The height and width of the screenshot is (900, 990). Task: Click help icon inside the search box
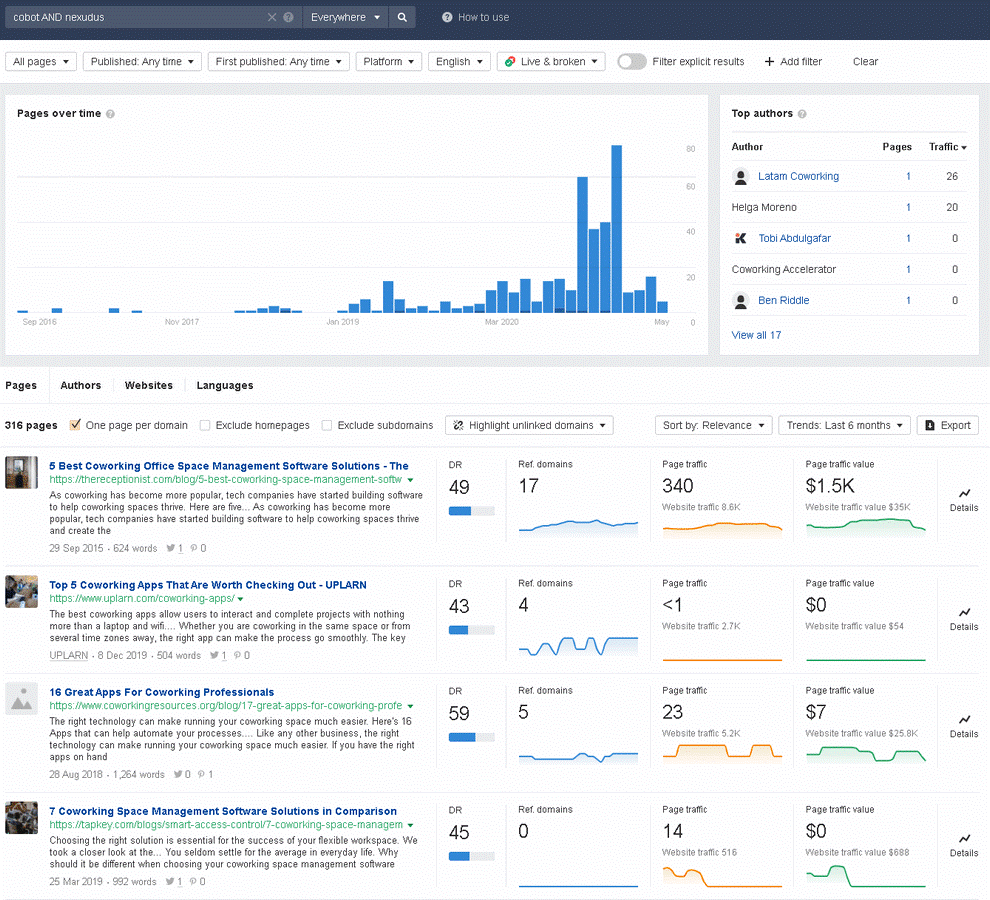point(289,17)
